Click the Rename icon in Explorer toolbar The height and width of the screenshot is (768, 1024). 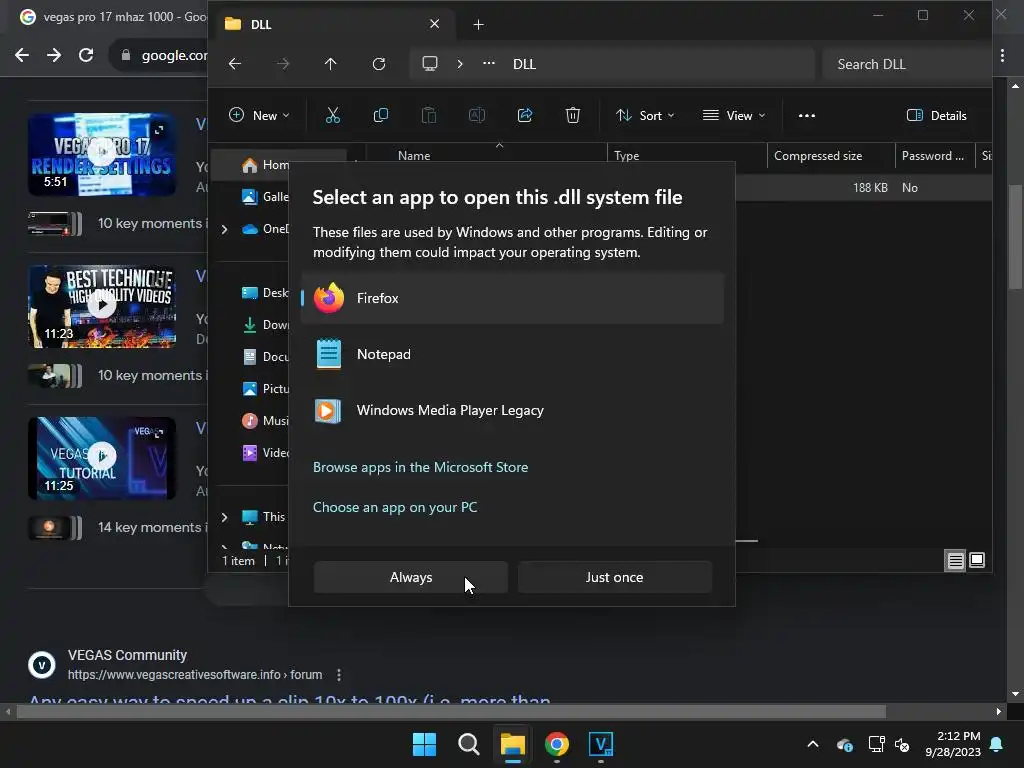(x=477, y=116)
